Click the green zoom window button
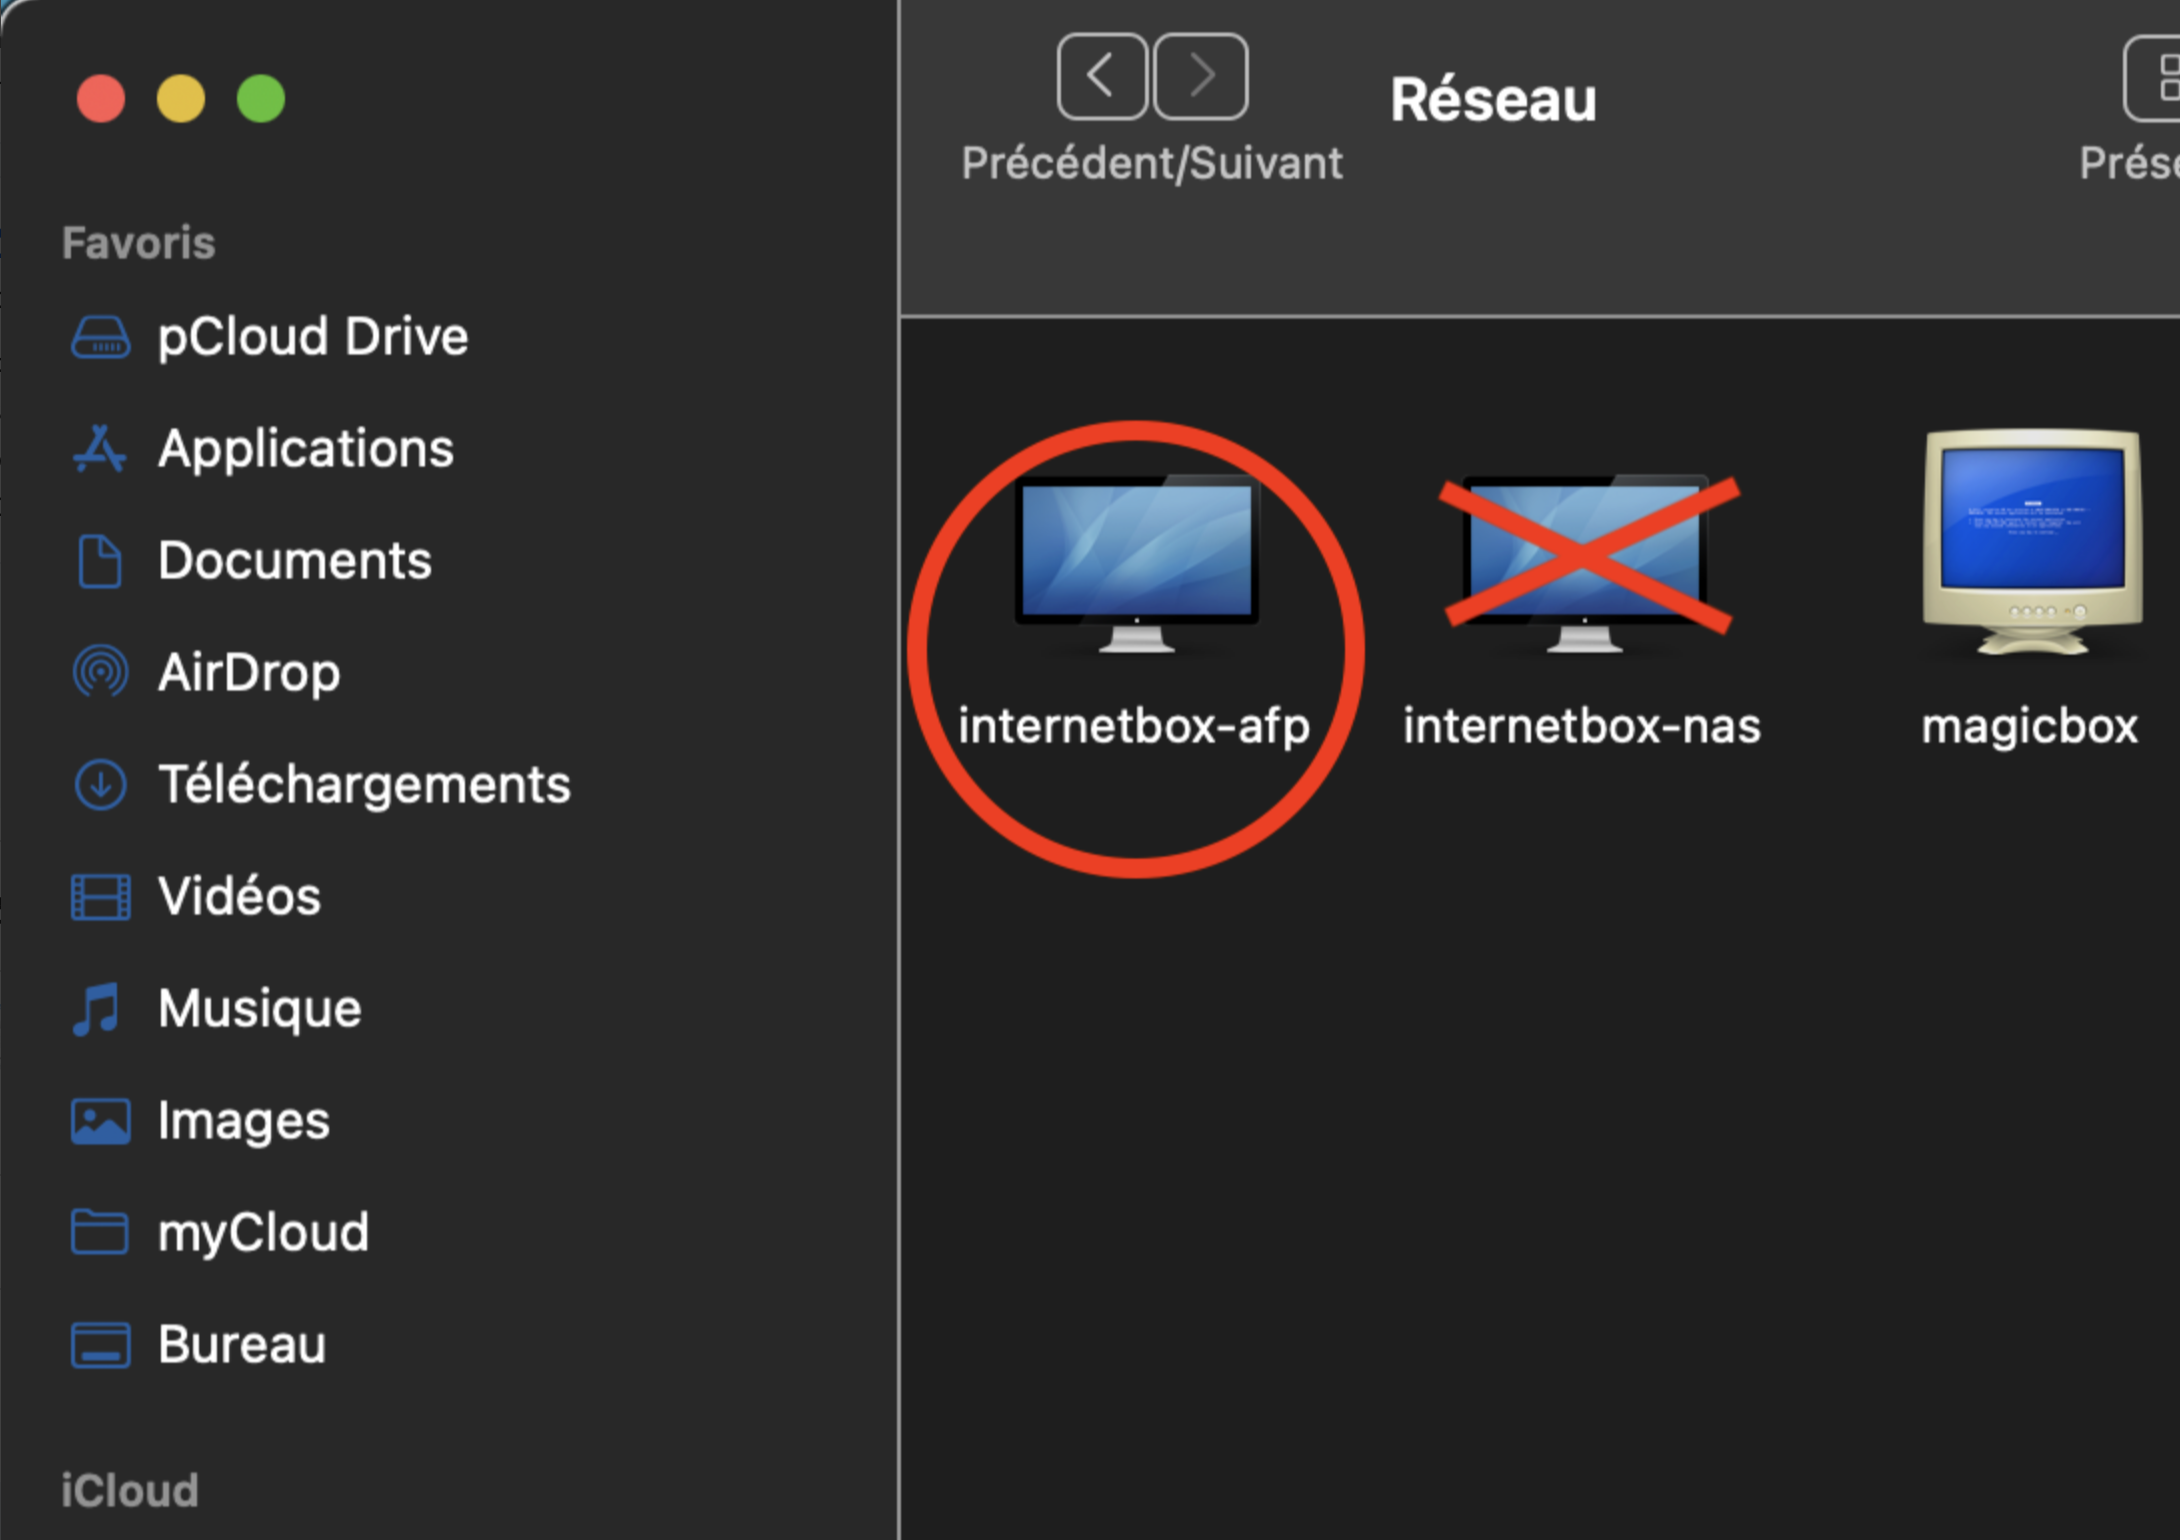Image resolution: width=2180 pixels, height=1540 pixels. (261, 99)
